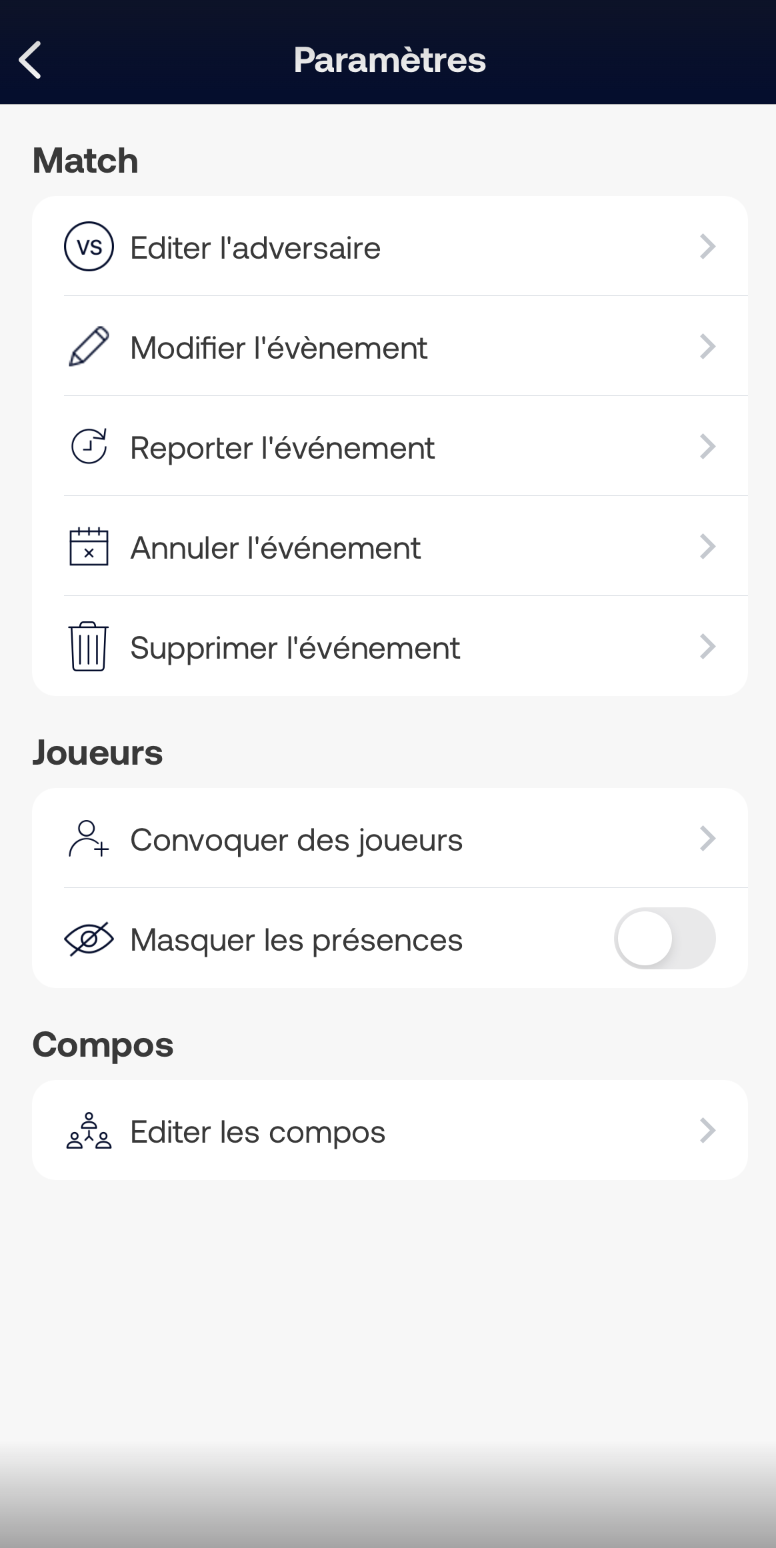
Task: Tap the Supprimer l'événement text
Action: pyautogui.click(x=295, y=648)
